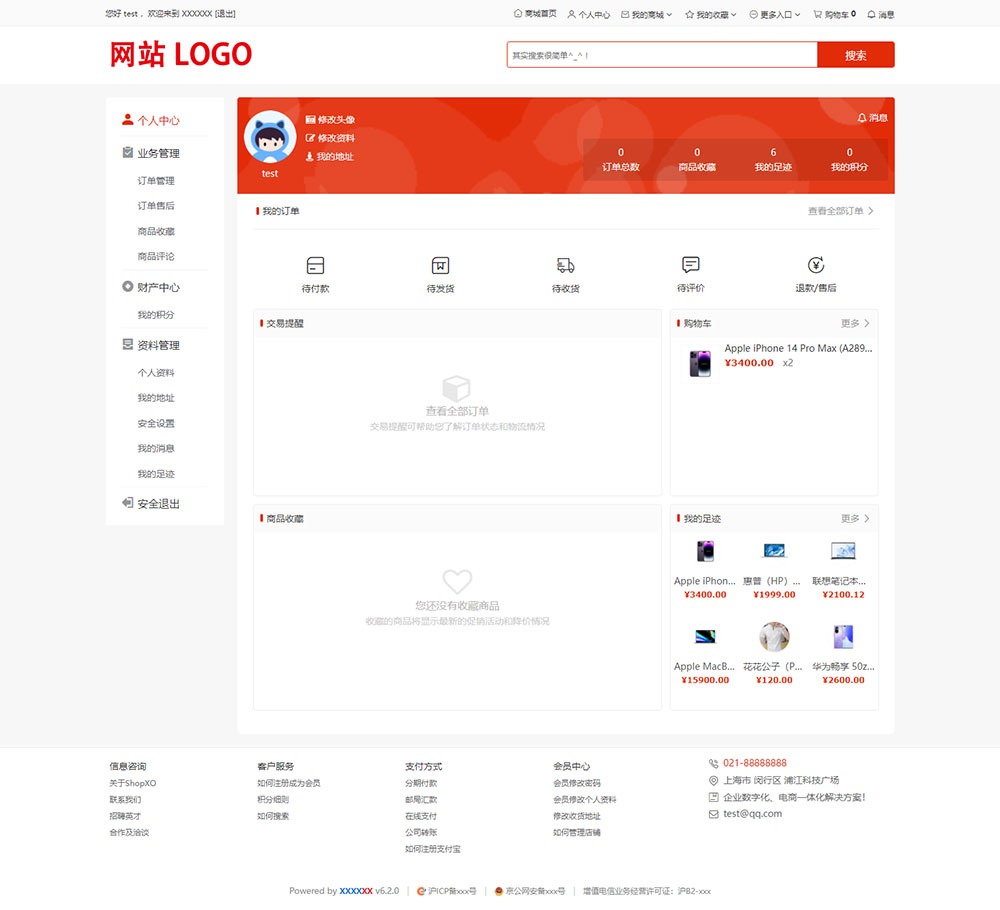Open 我的足迹 in left sidebar
The image size is (1000, 910).
tap(156, 473)
